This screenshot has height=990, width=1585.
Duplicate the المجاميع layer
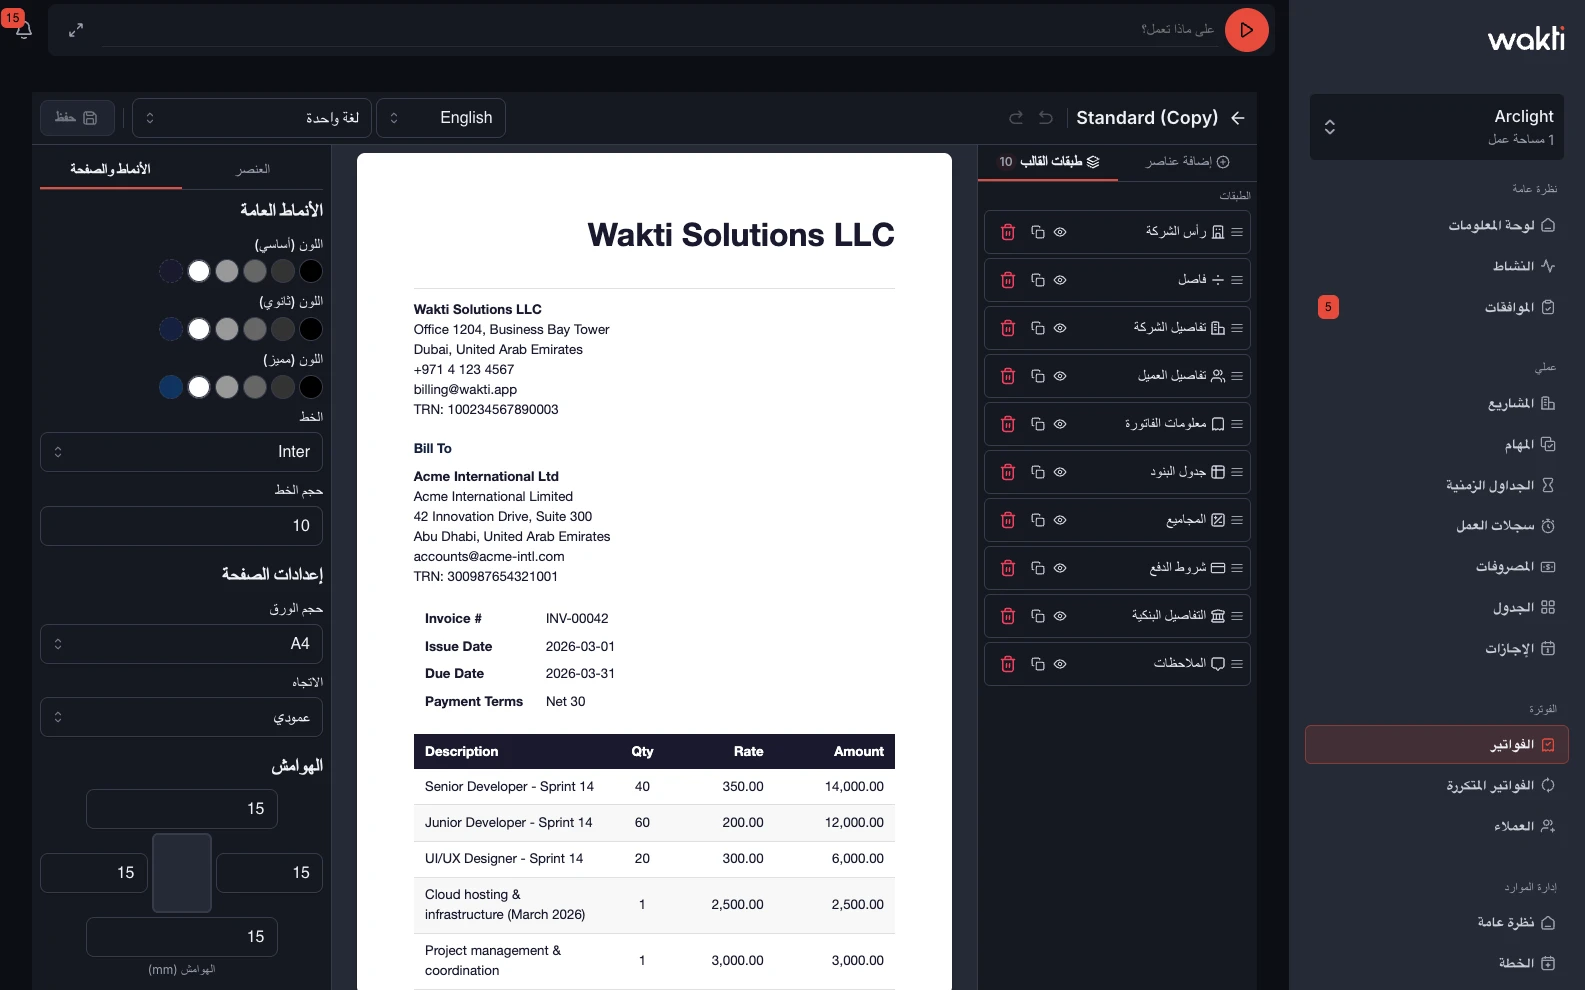coord(1038,520)
